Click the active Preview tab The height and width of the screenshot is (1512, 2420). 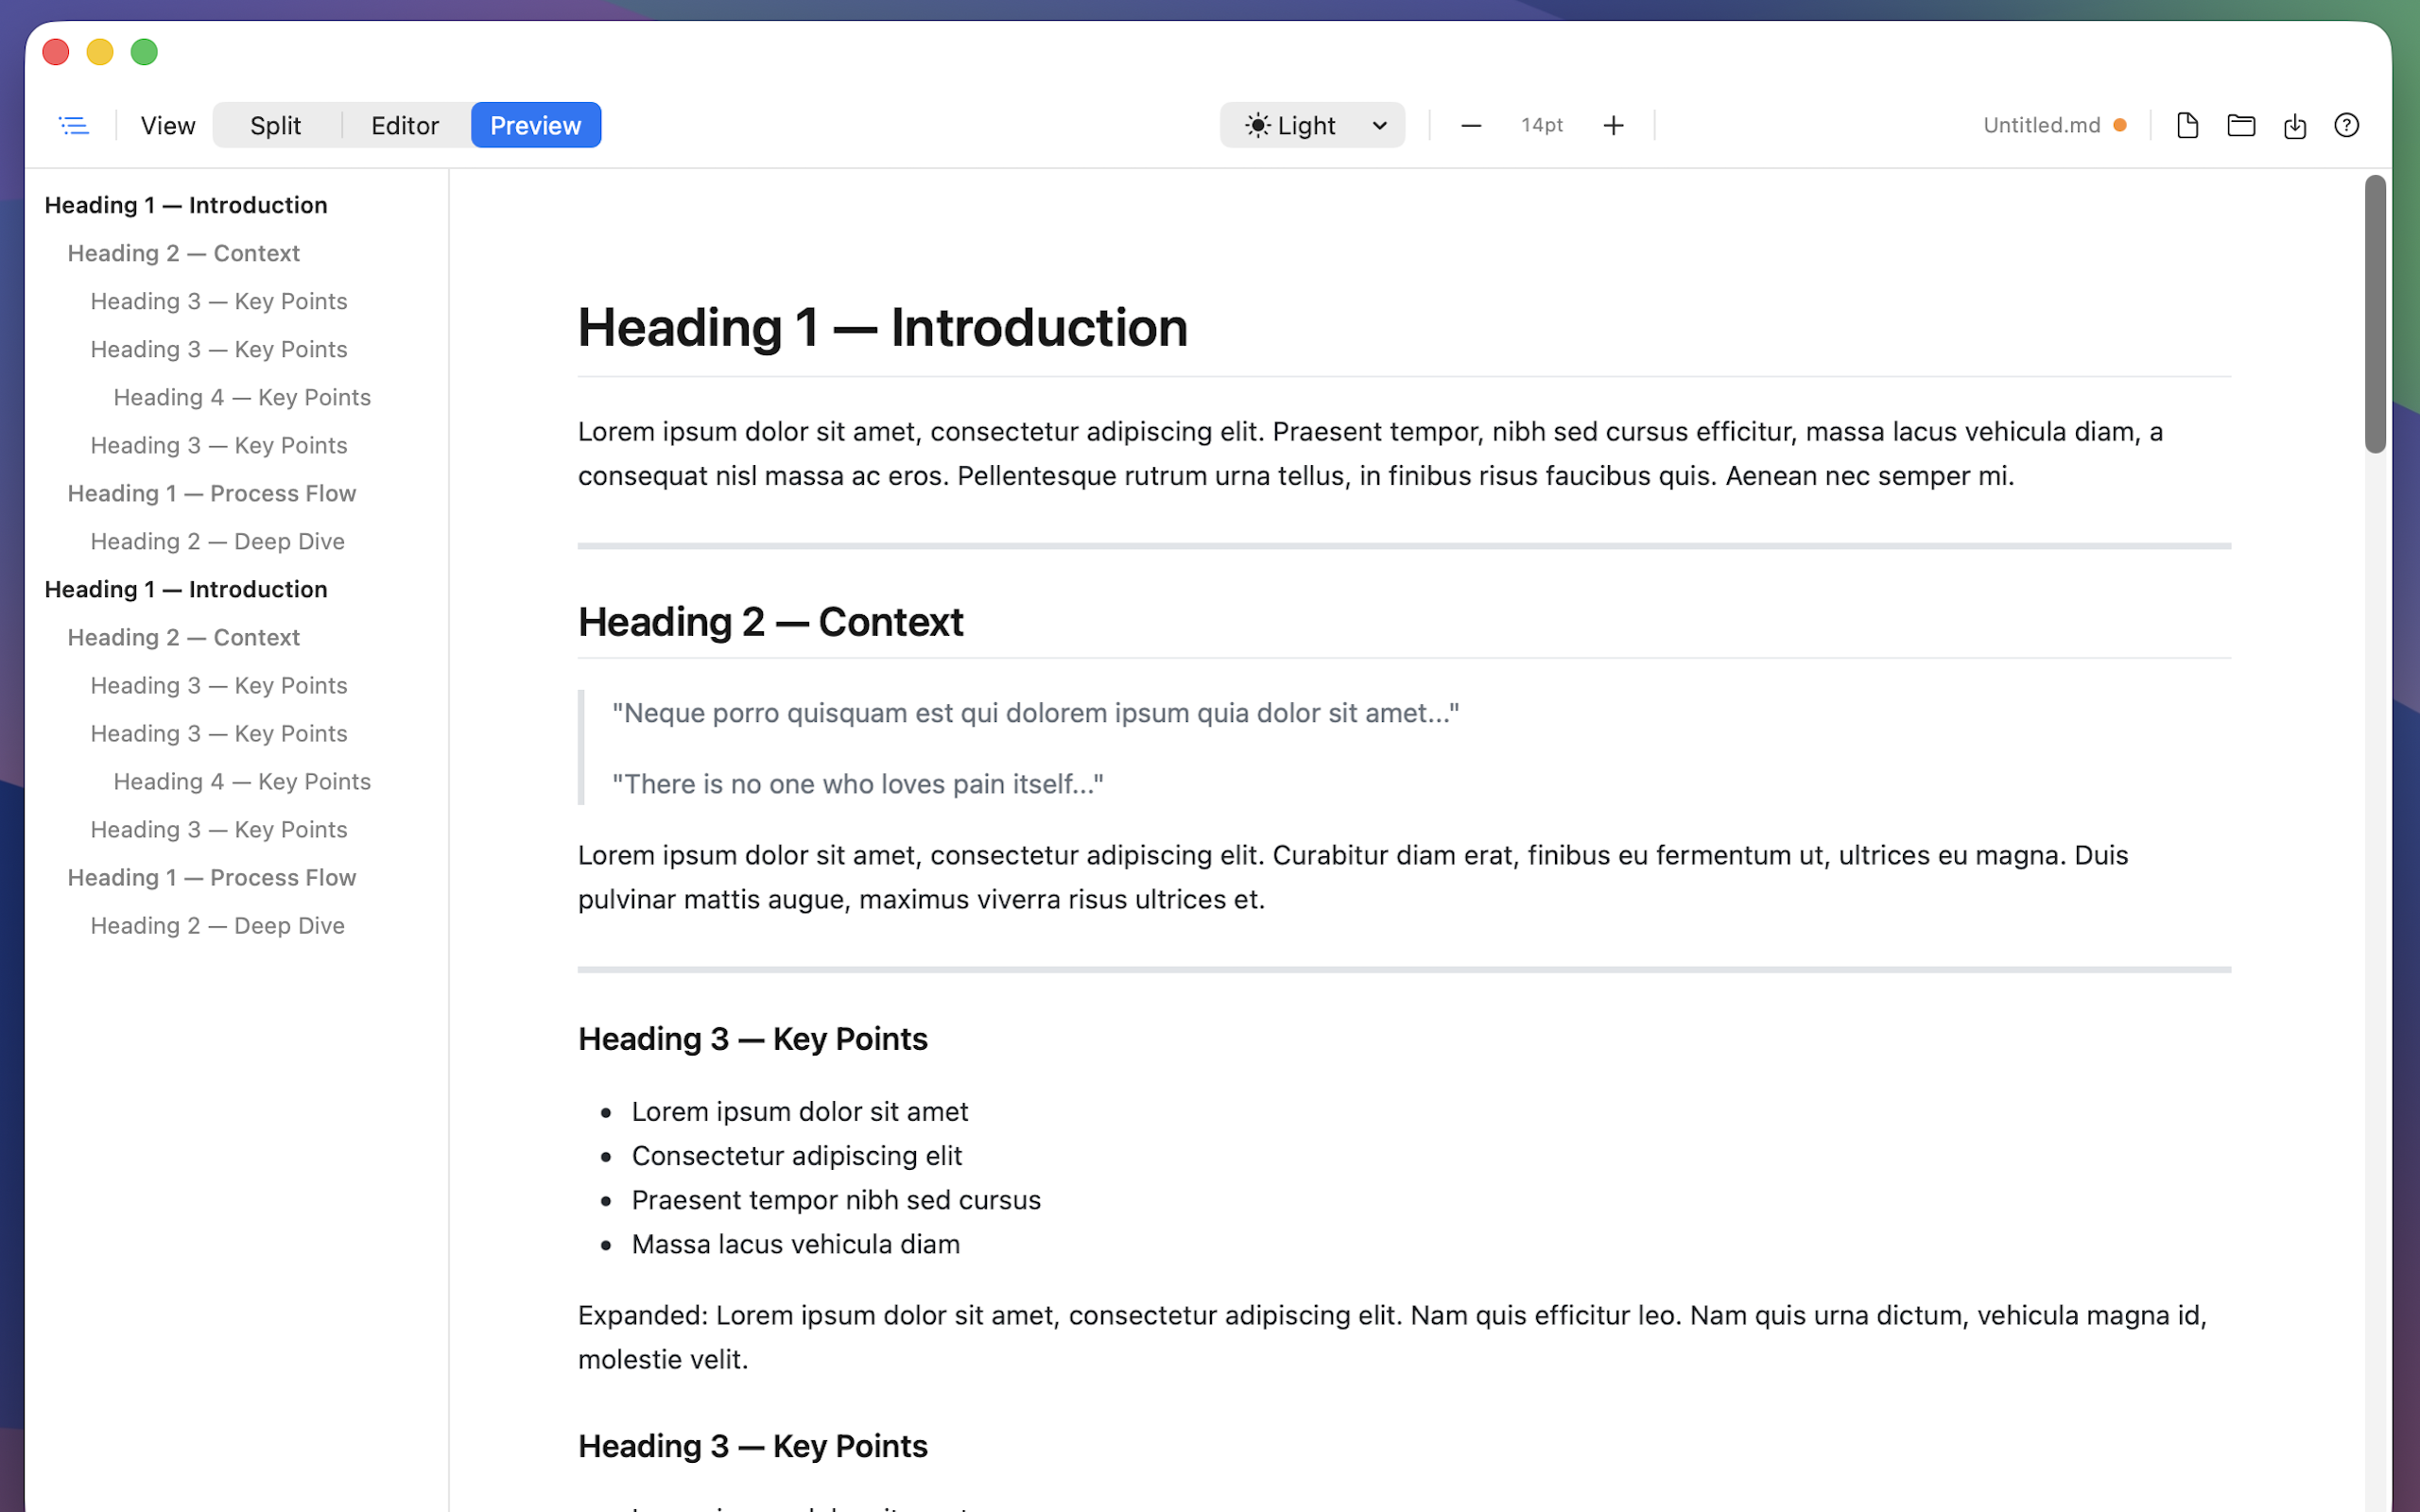(535, 124)
